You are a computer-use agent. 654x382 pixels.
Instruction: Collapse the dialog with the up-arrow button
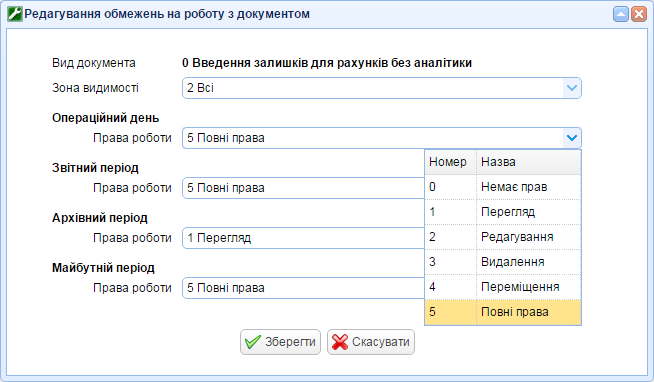pyautogui.click(x=621, y=14)
